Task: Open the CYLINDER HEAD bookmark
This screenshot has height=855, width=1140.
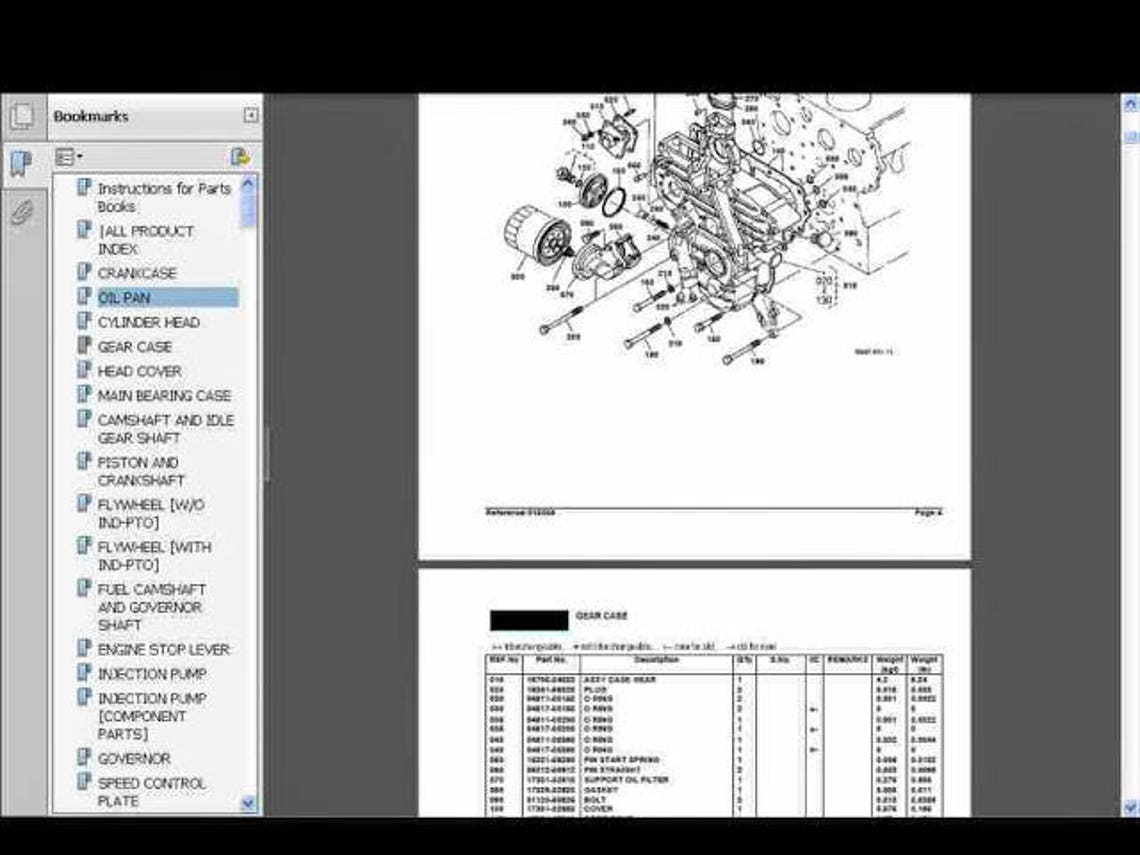Action: point(148,322)
